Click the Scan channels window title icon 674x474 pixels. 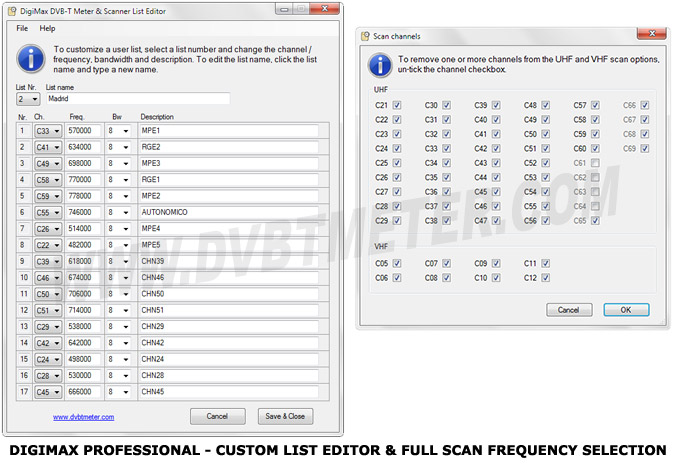pyautogui.click(x=365, y=36)
